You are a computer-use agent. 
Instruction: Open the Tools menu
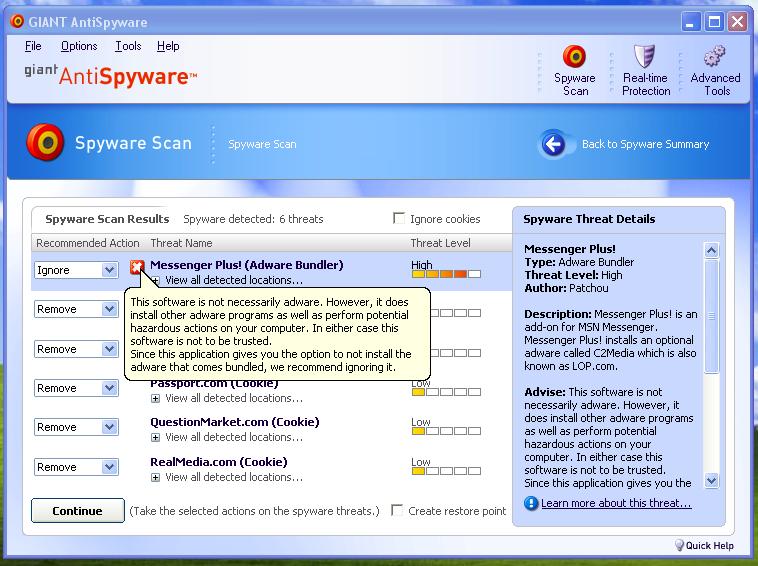coord(128,46)
